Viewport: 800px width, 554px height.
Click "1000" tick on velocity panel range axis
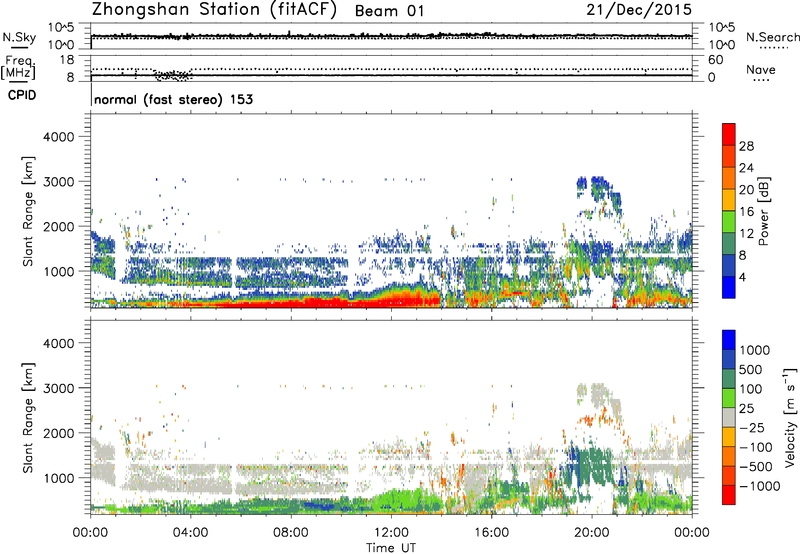tap(59, 478)
